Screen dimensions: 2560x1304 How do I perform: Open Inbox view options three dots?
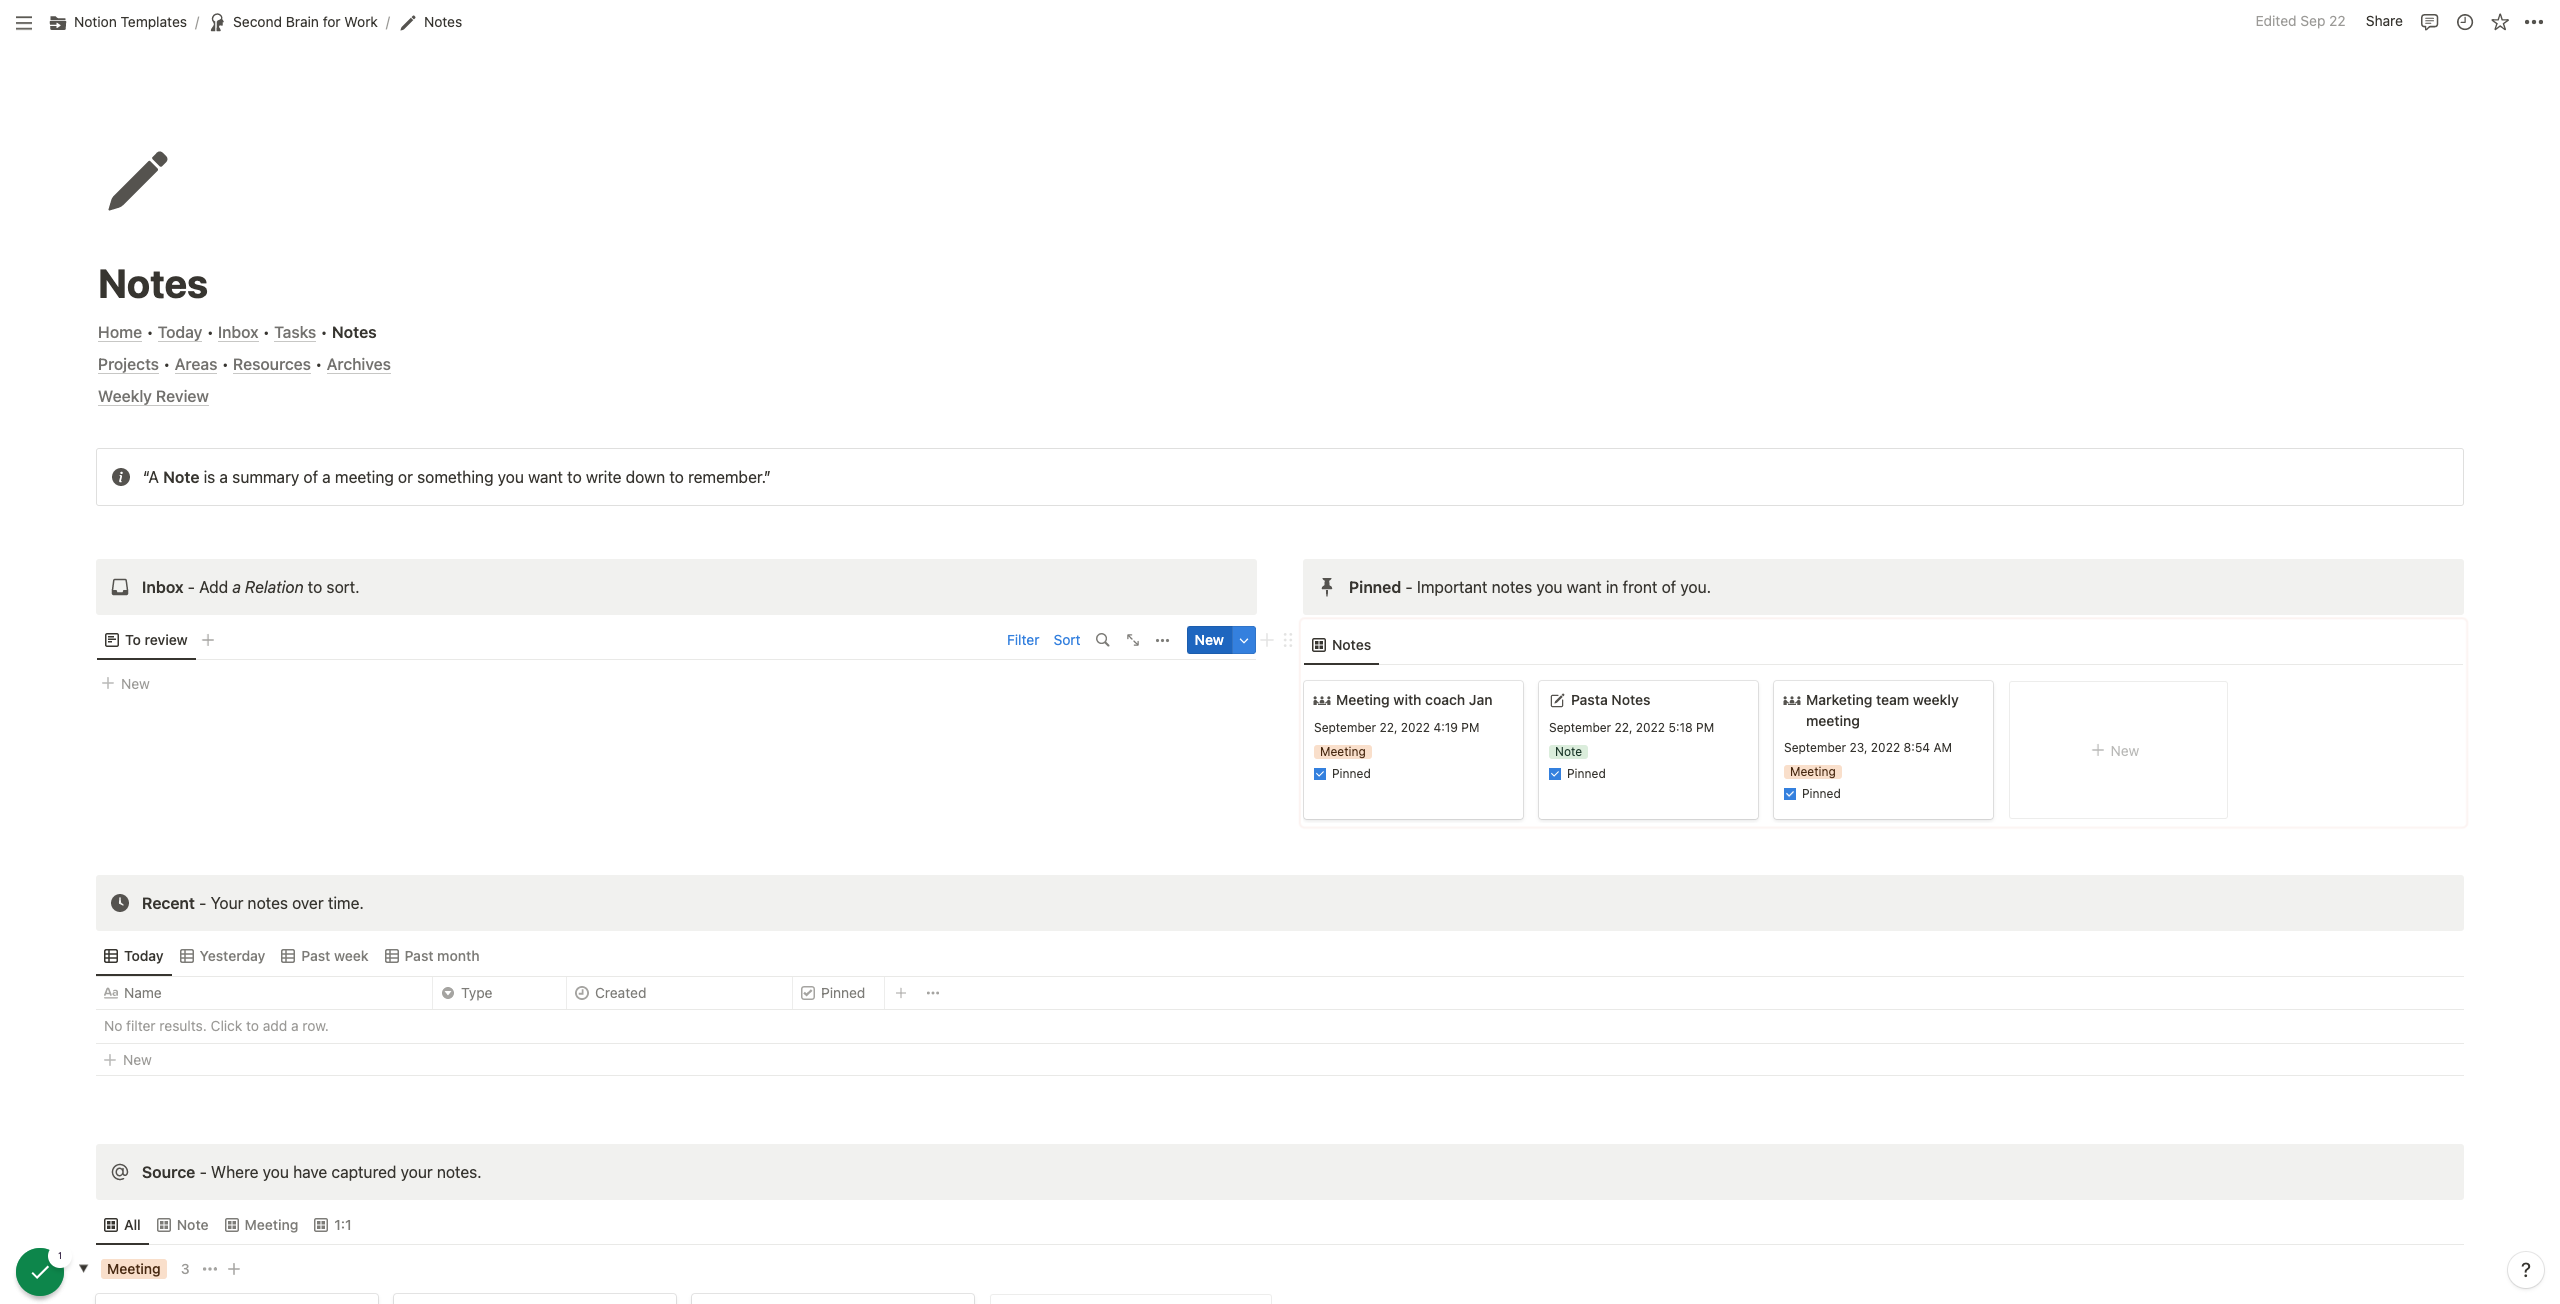[x=1162, y=640]
